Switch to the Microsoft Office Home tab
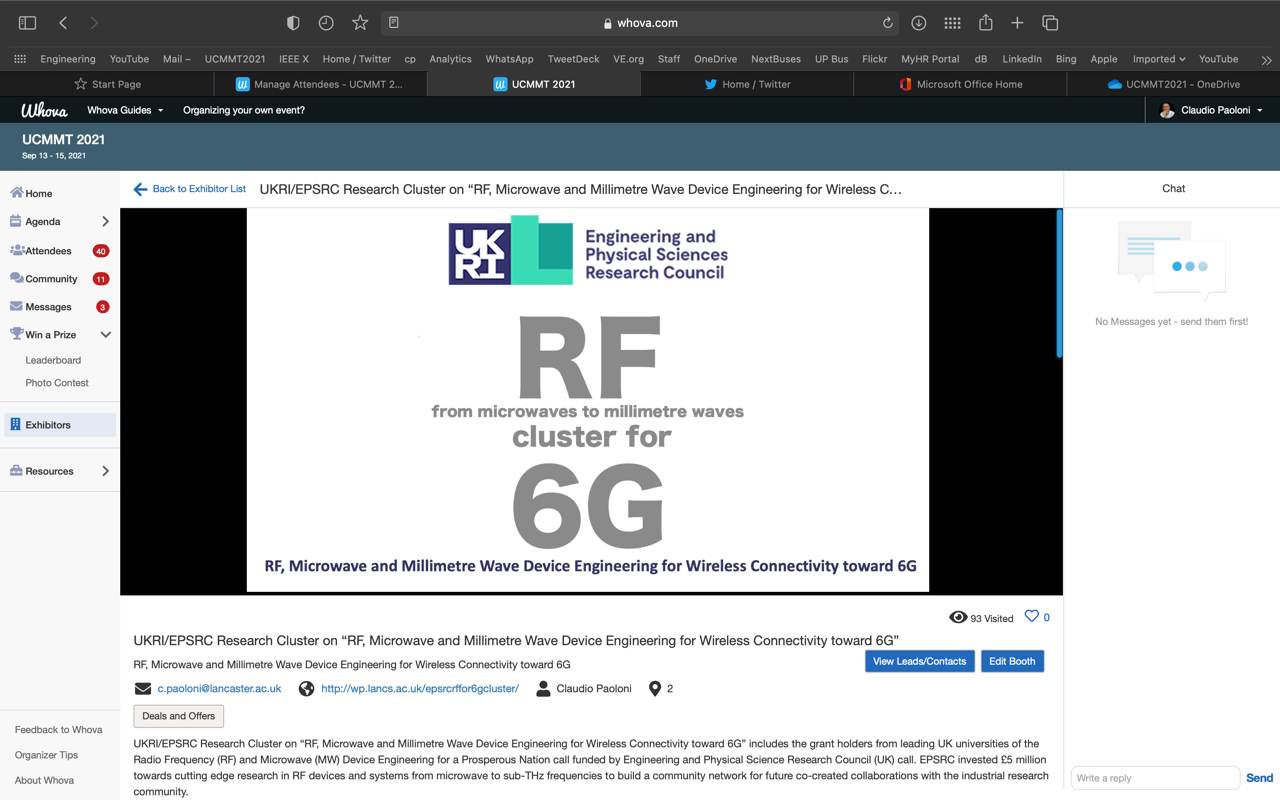 [x=960, y=85]
